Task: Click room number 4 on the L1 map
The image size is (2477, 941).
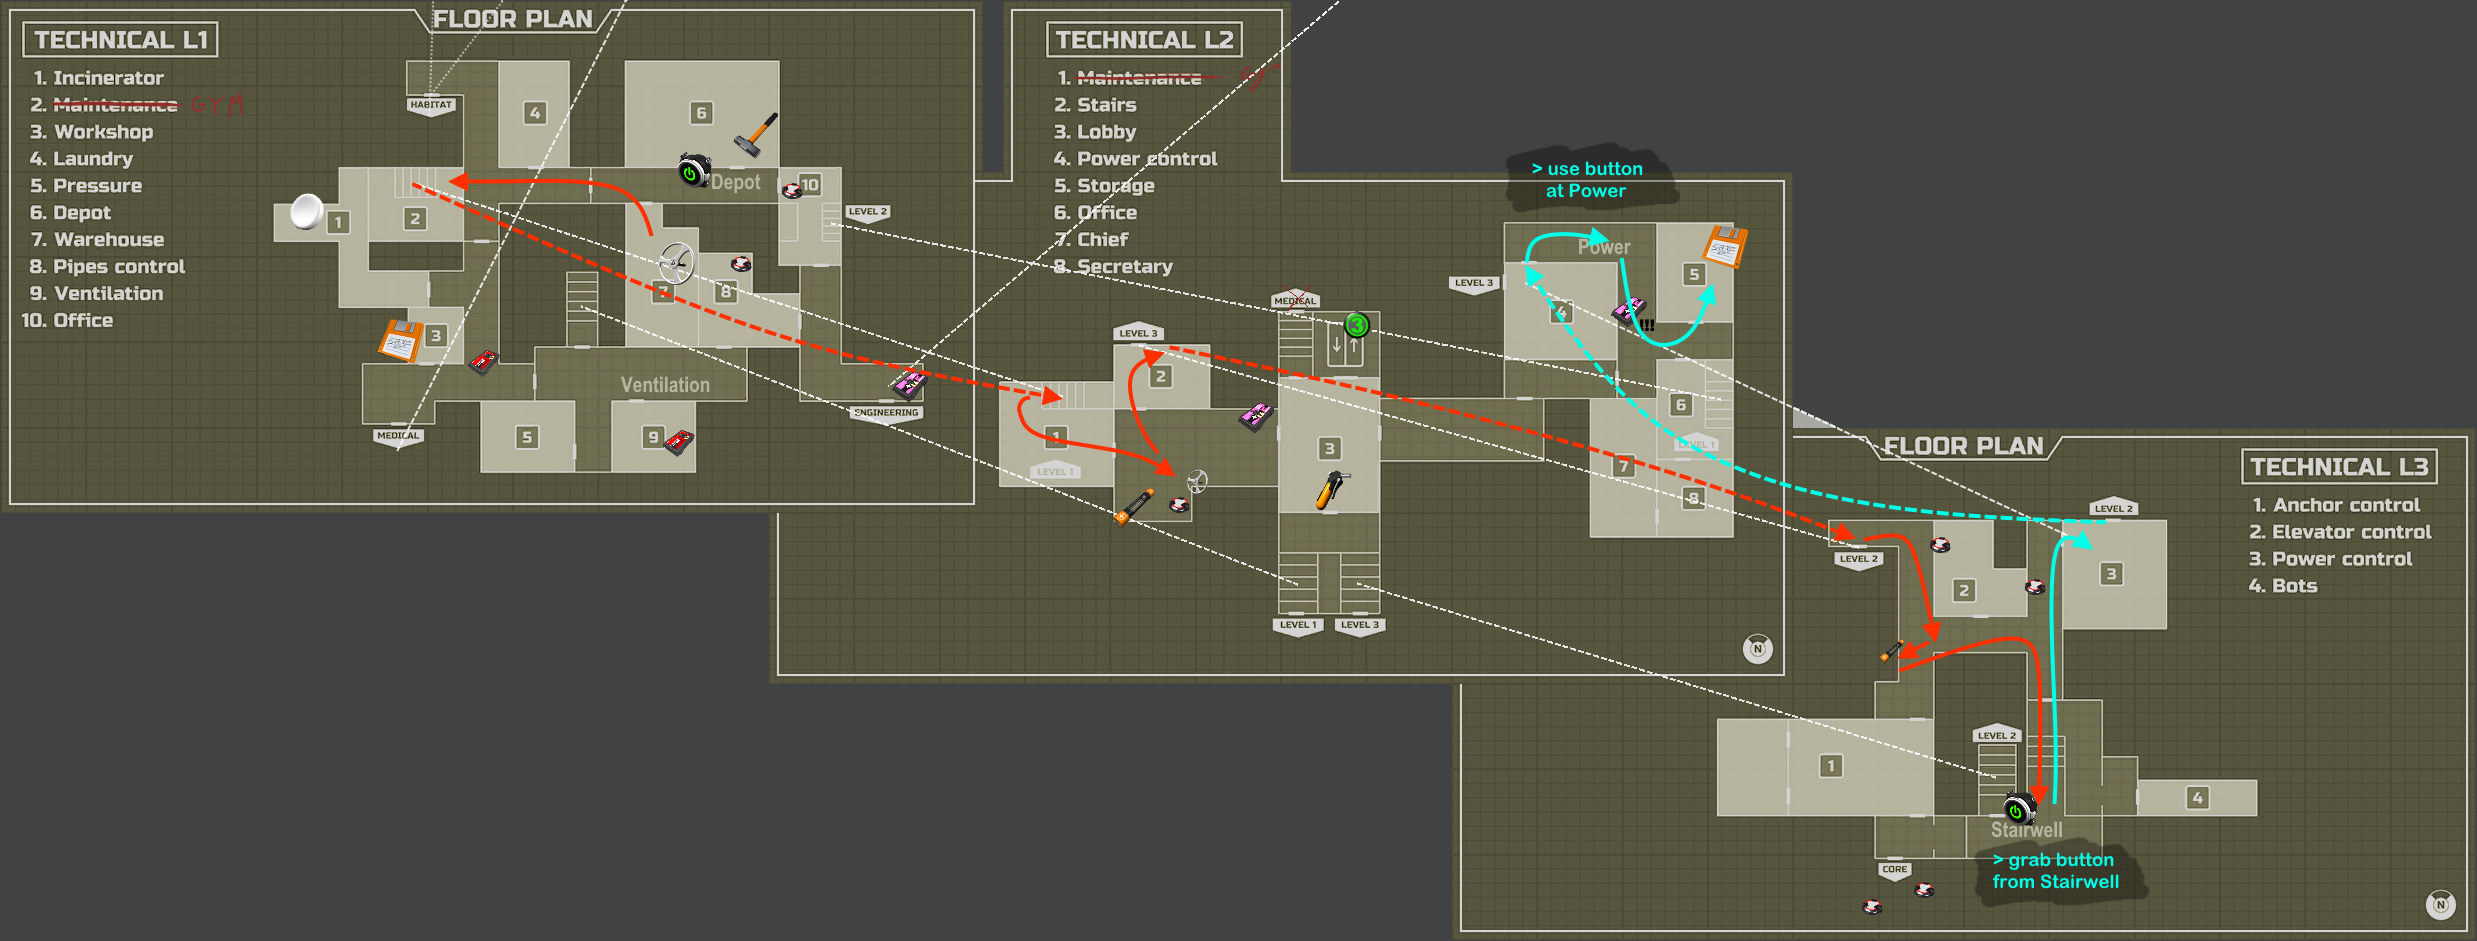Action: pyautogui.click(x=535, y=113)
